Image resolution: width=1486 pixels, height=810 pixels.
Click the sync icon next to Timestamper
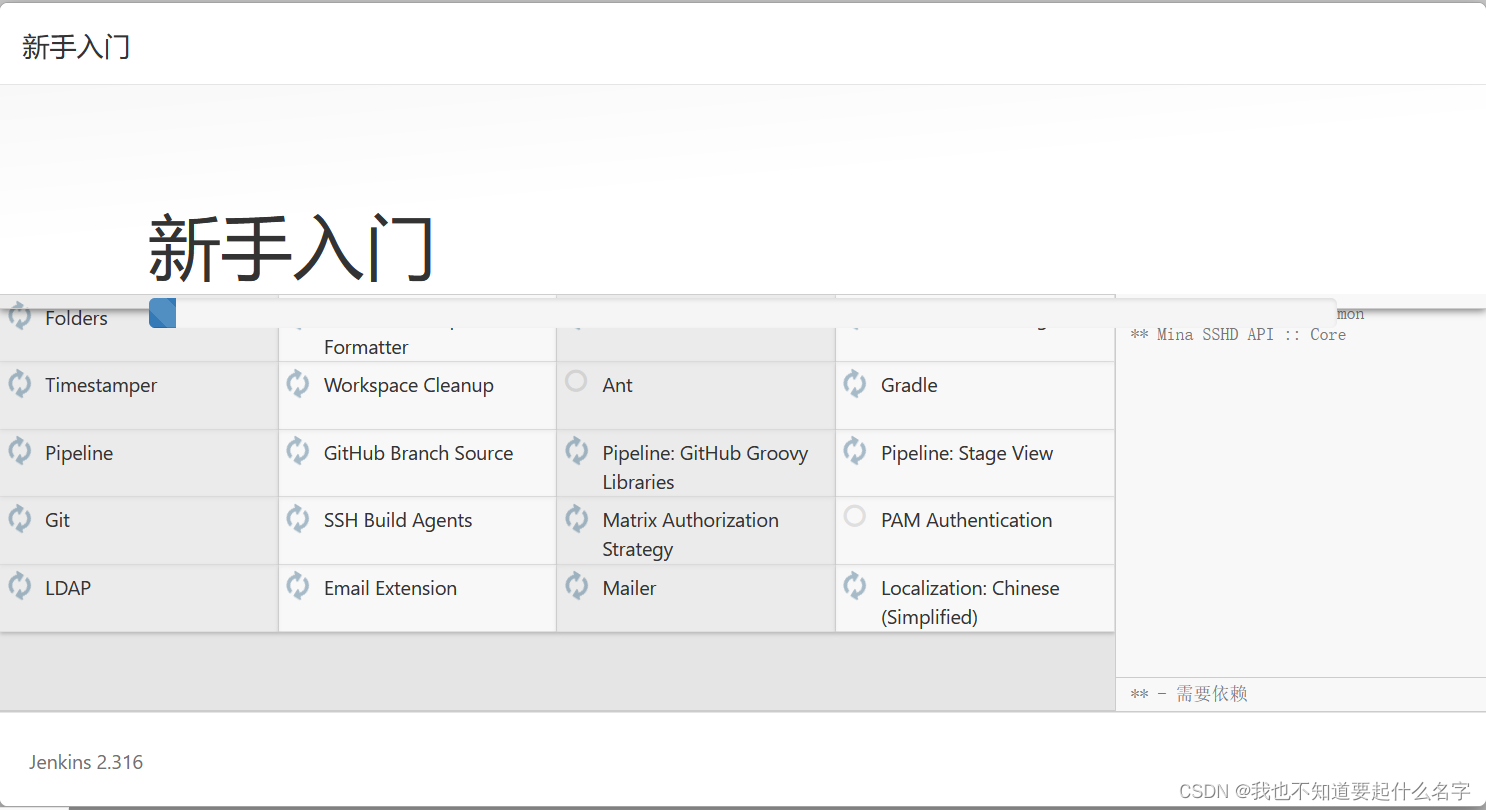coord(20,384)
